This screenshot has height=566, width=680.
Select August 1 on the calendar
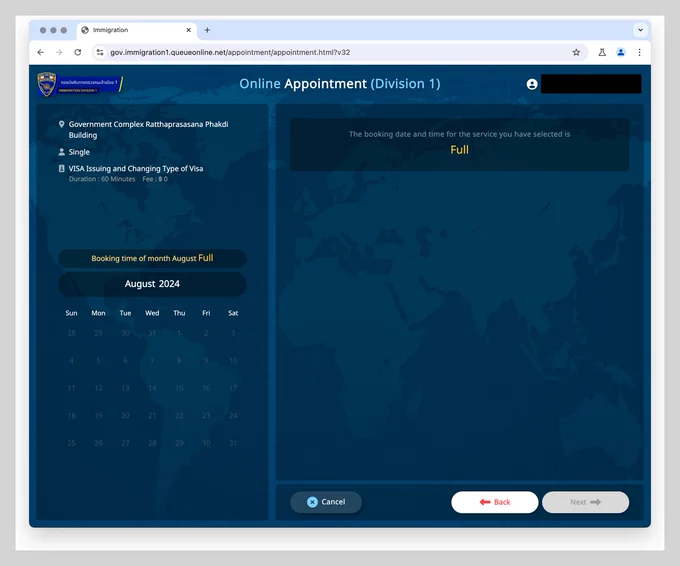(x=179, y=333)
